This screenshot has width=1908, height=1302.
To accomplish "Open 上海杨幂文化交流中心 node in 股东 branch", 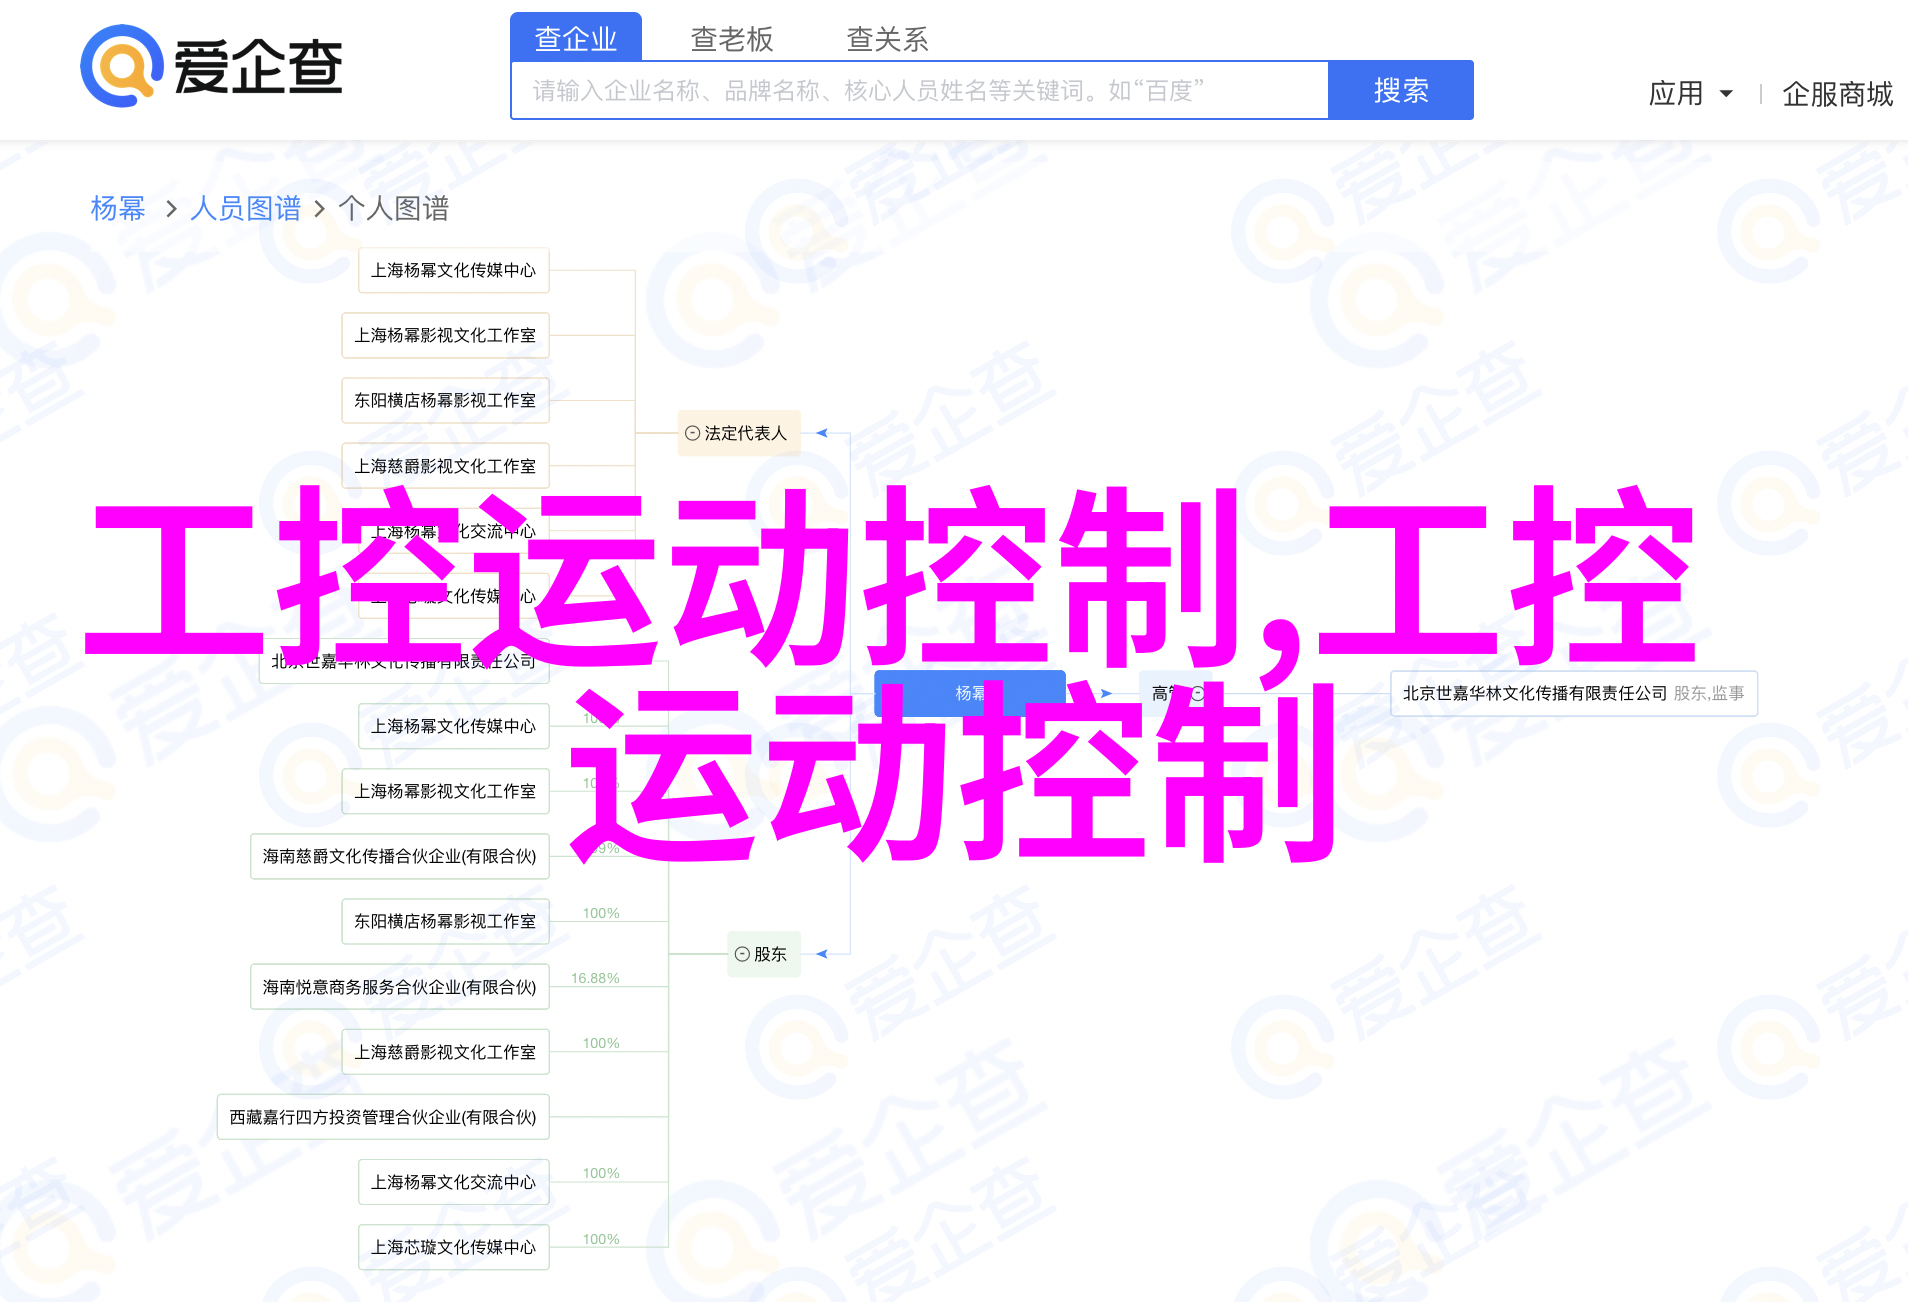I will [x=454, y=1182].
